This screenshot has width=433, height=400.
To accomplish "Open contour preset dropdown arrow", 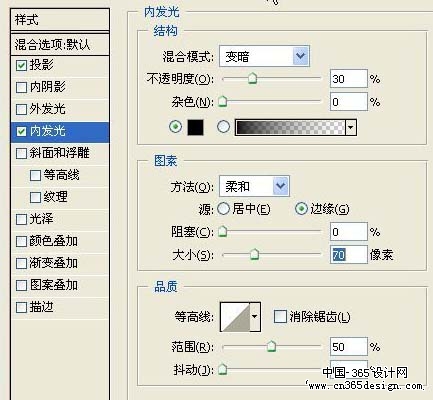I will (255, 317).
